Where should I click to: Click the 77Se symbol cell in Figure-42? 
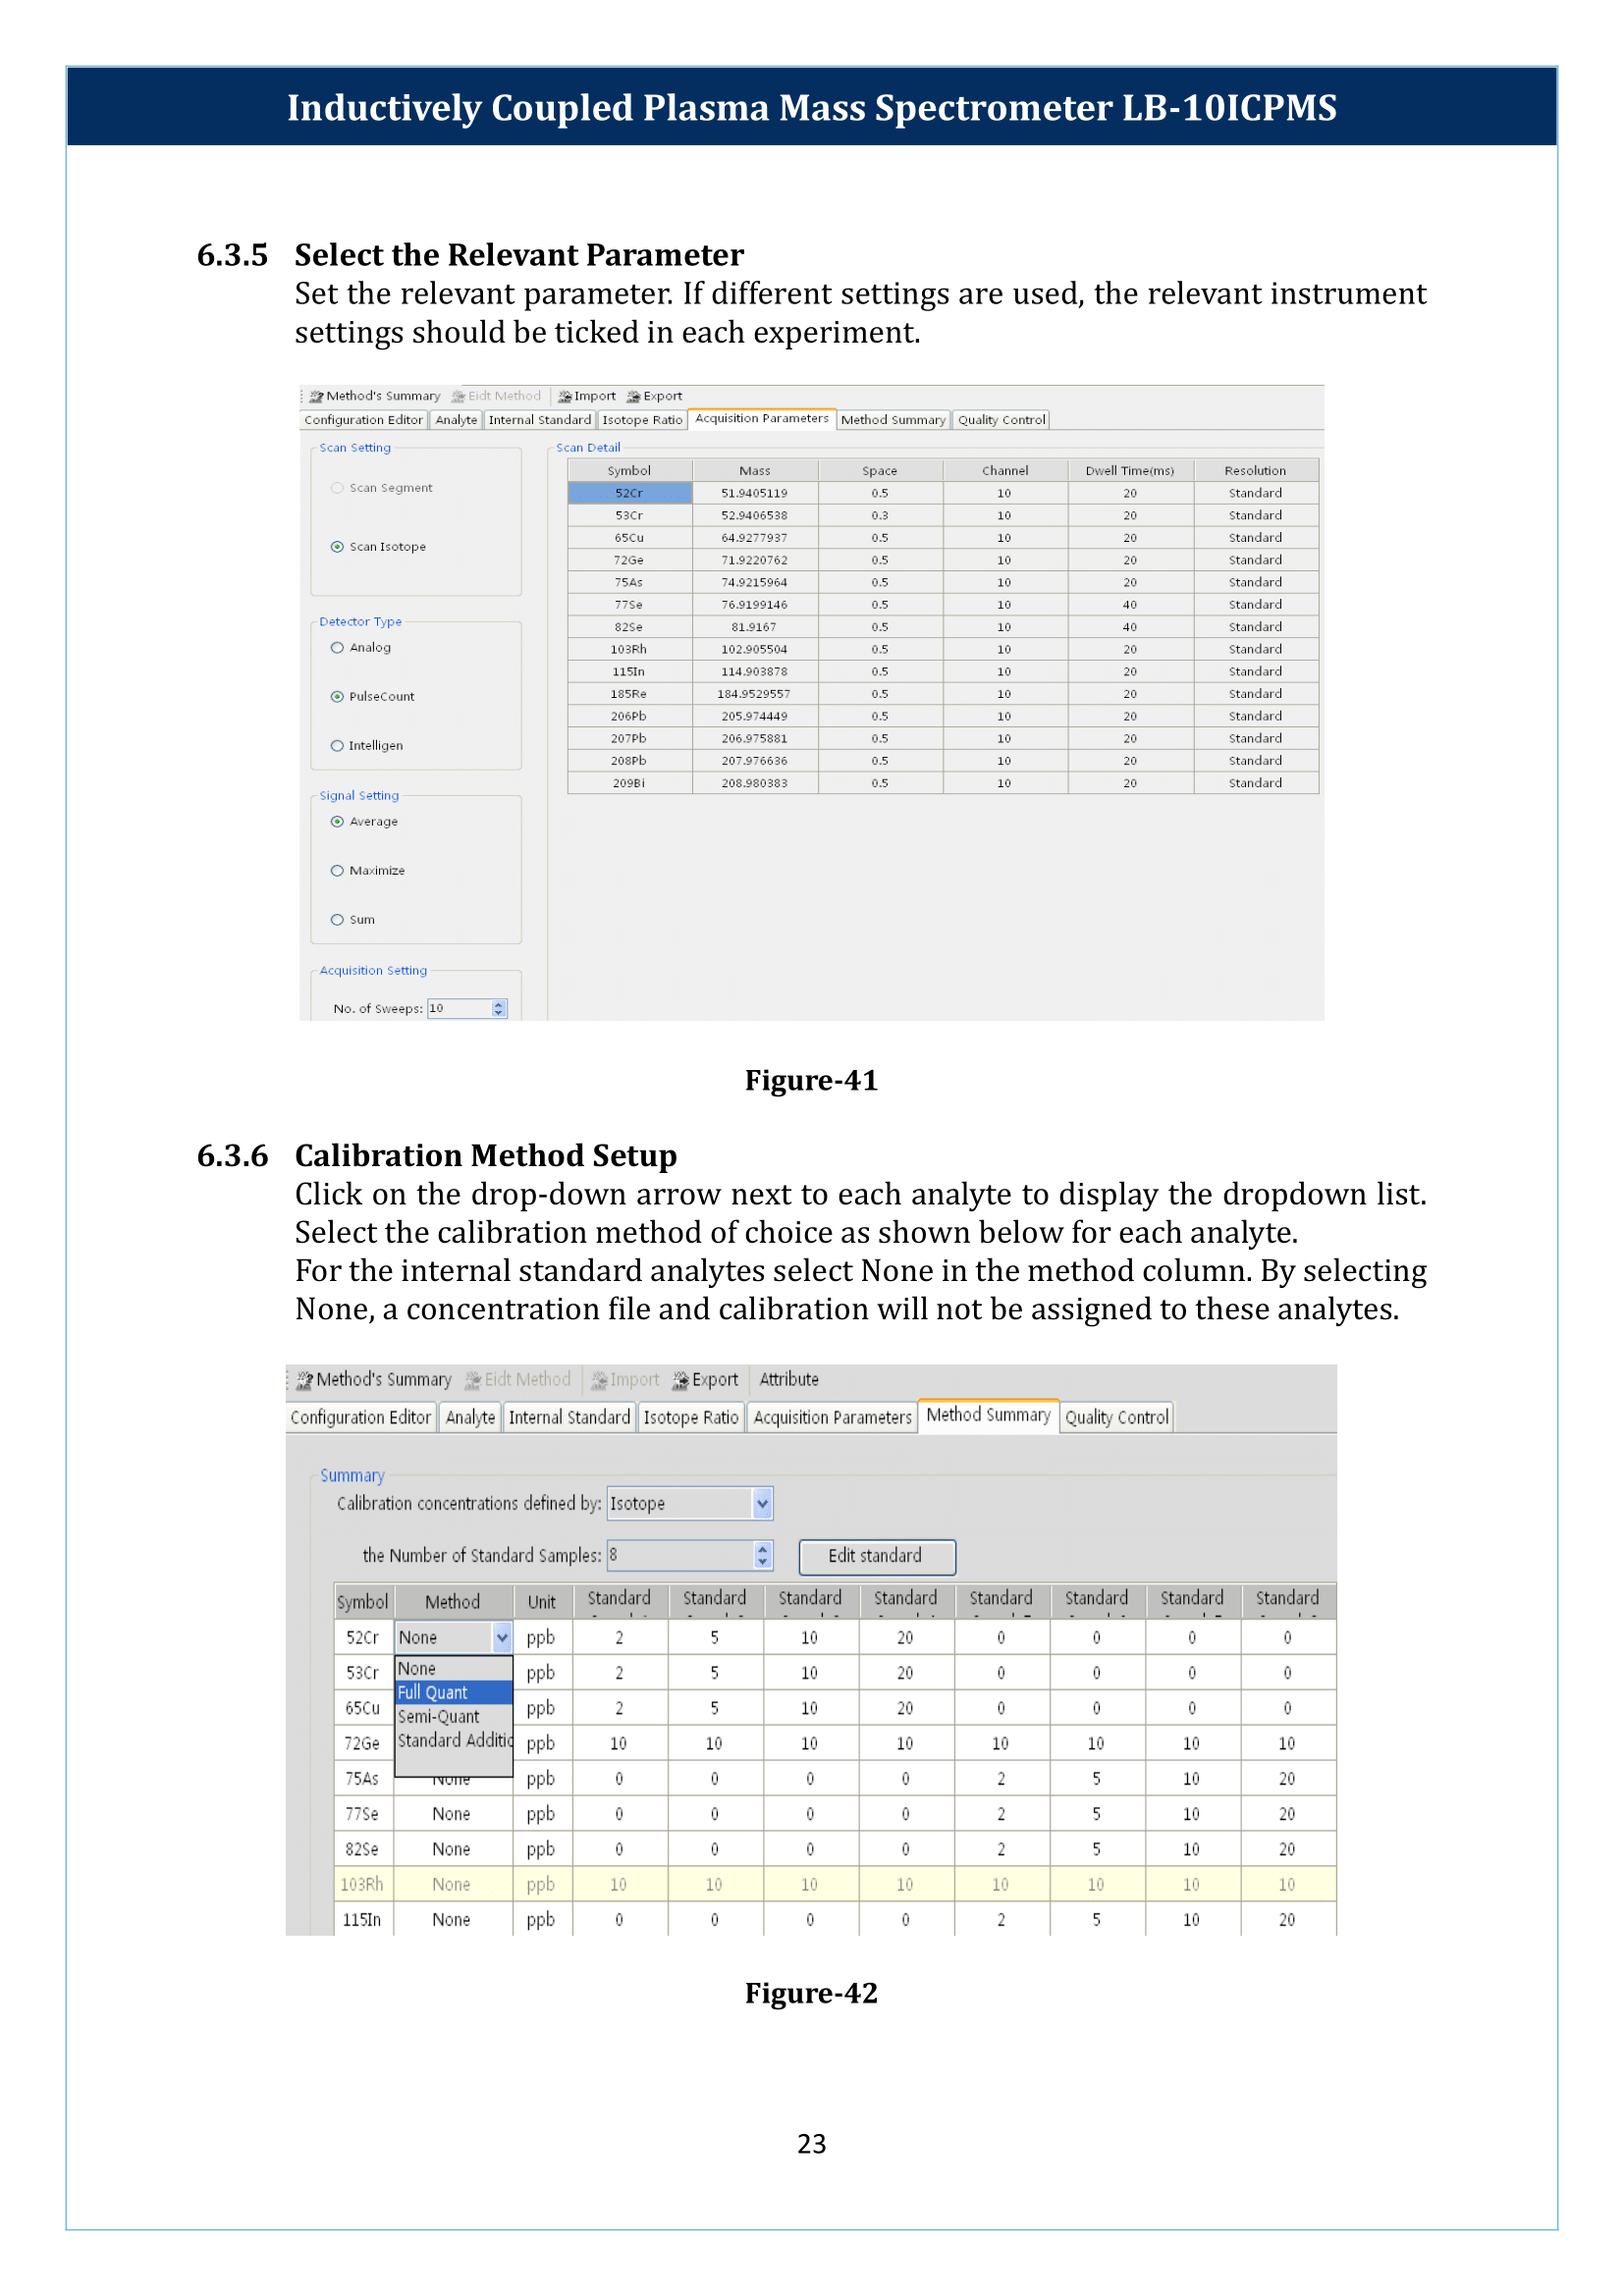(363, 1814)
